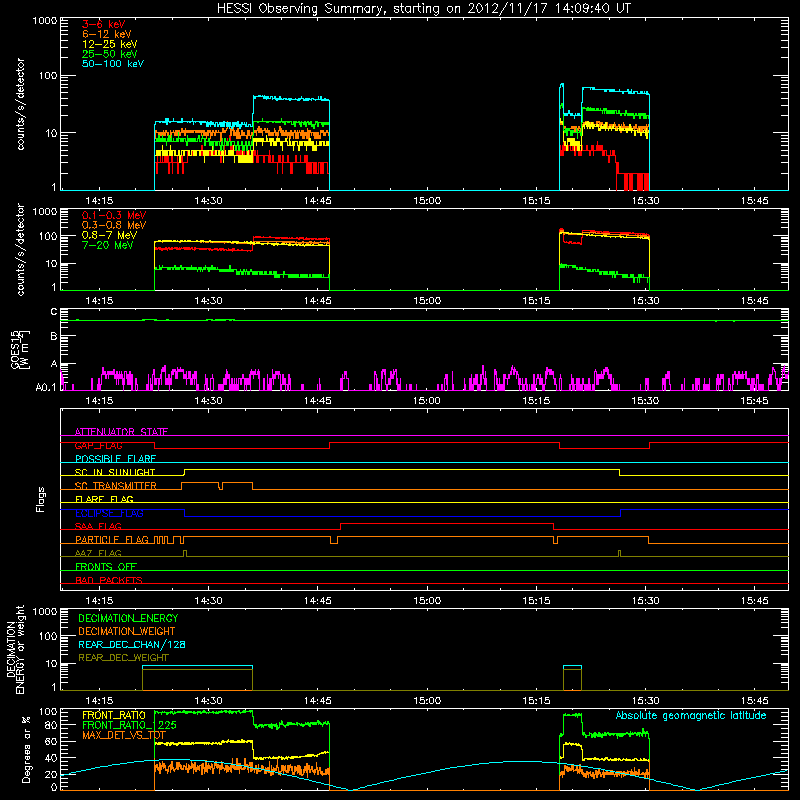Click the green FRONTS_OFF label
This screenshot has height=800, width=800.
pyautogui.click(x=106, y=566)
